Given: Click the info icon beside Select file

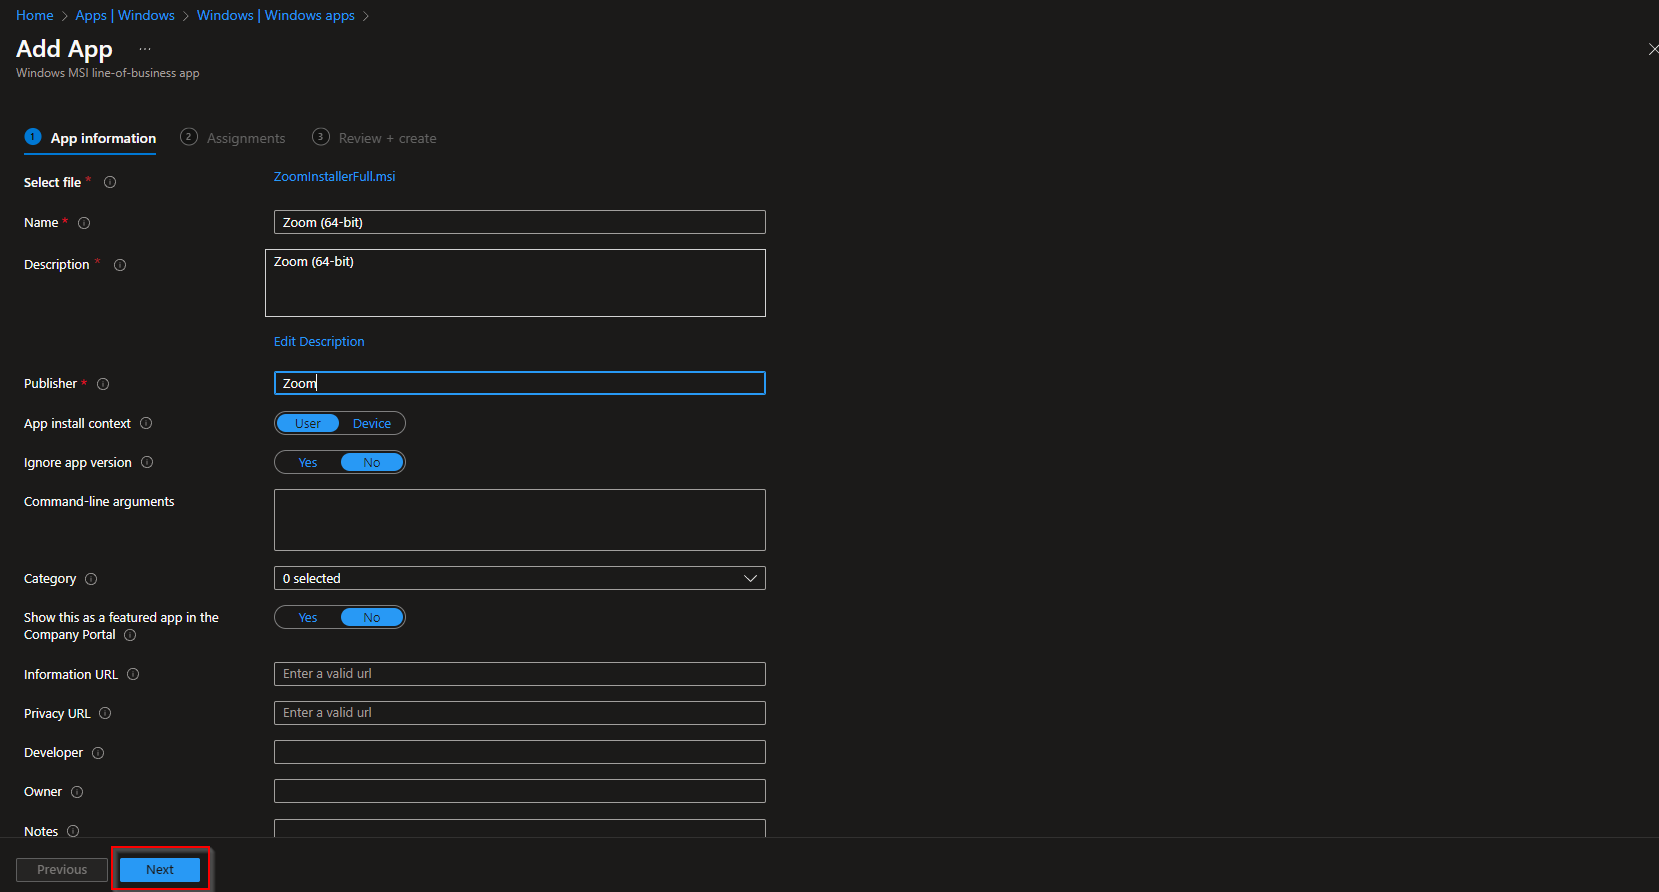Looking at the screenshot, I should pos(109,182).
